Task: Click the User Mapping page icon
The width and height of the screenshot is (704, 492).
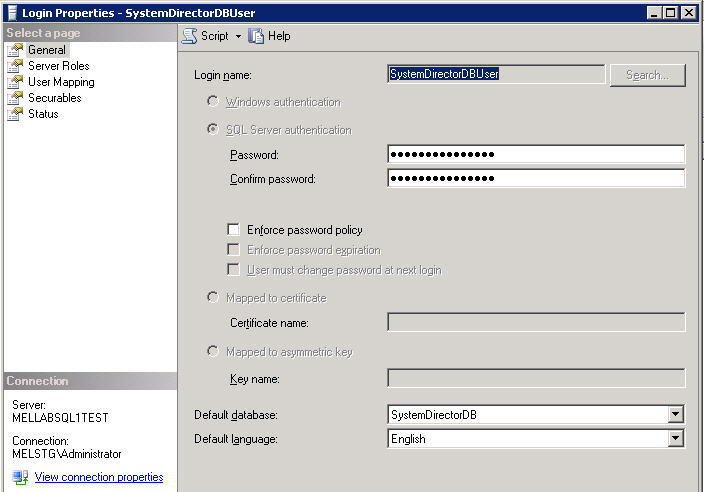Action: 15,82
